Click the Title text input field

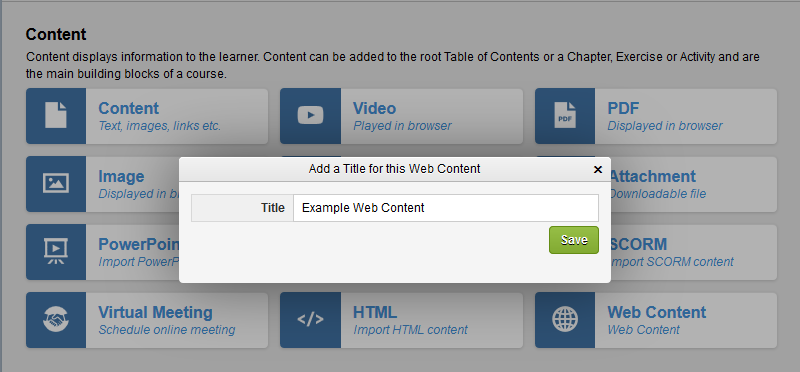(445, 208)
